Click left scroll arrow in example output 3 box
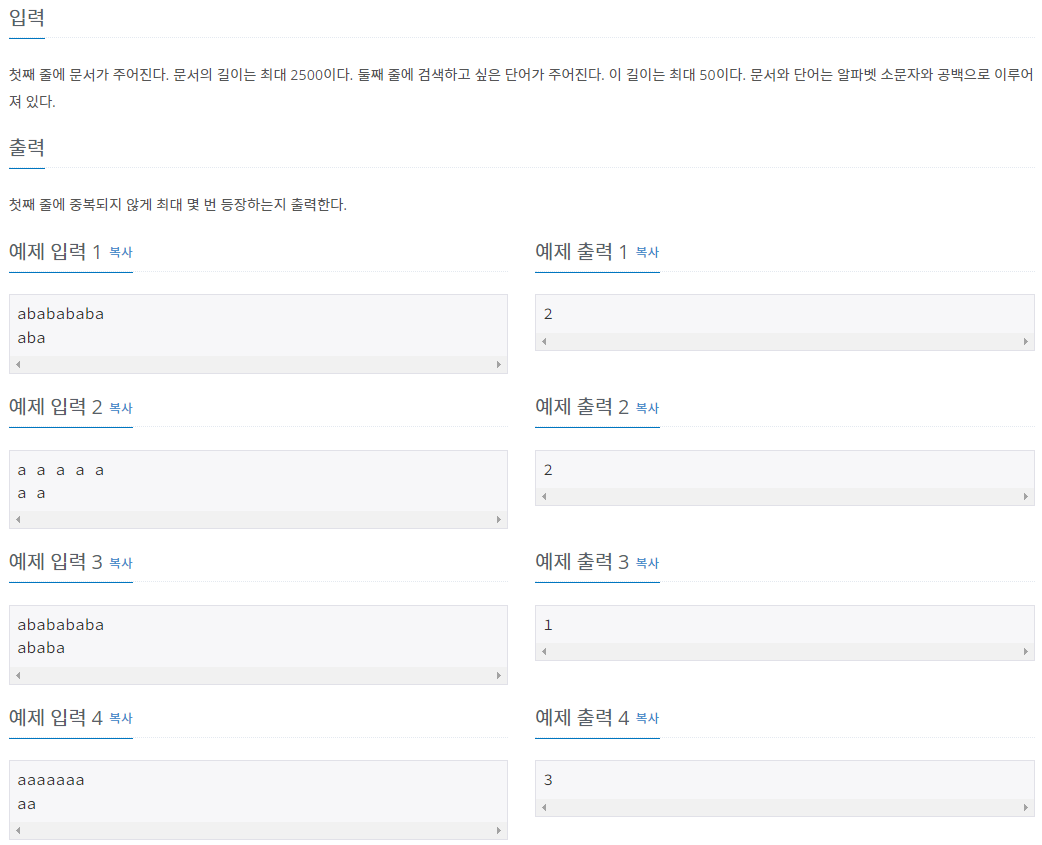1042x845 pixels. [544, 652]
